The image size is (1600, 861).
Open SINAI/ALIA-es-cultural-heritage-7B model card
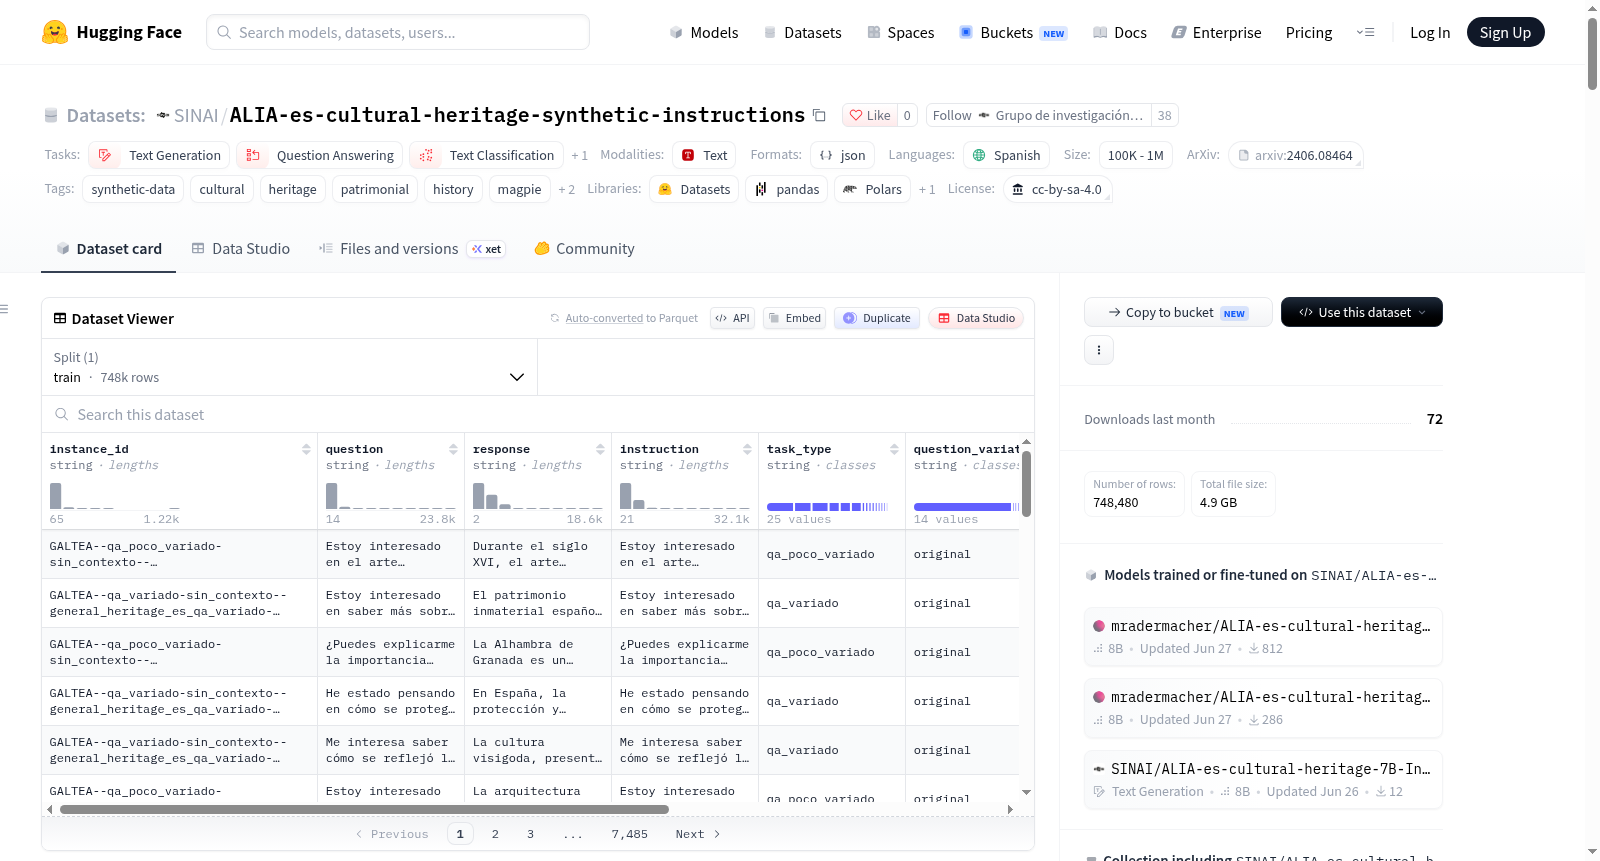pos(1263,779)
